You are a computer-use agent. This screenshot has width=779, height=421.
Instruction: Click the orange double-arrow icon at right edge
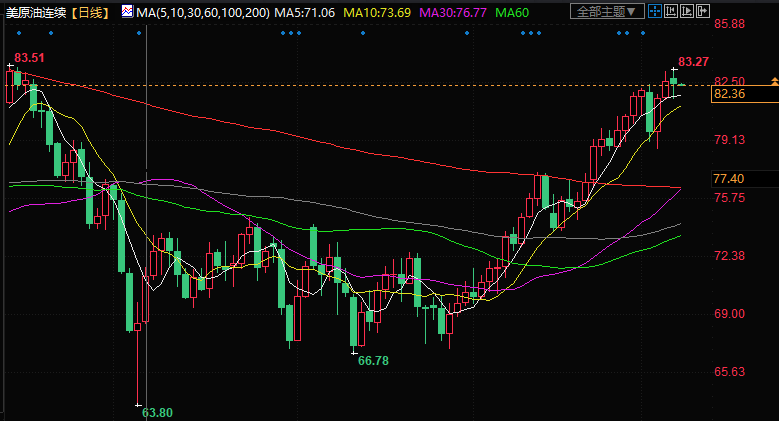coord(764,76)
